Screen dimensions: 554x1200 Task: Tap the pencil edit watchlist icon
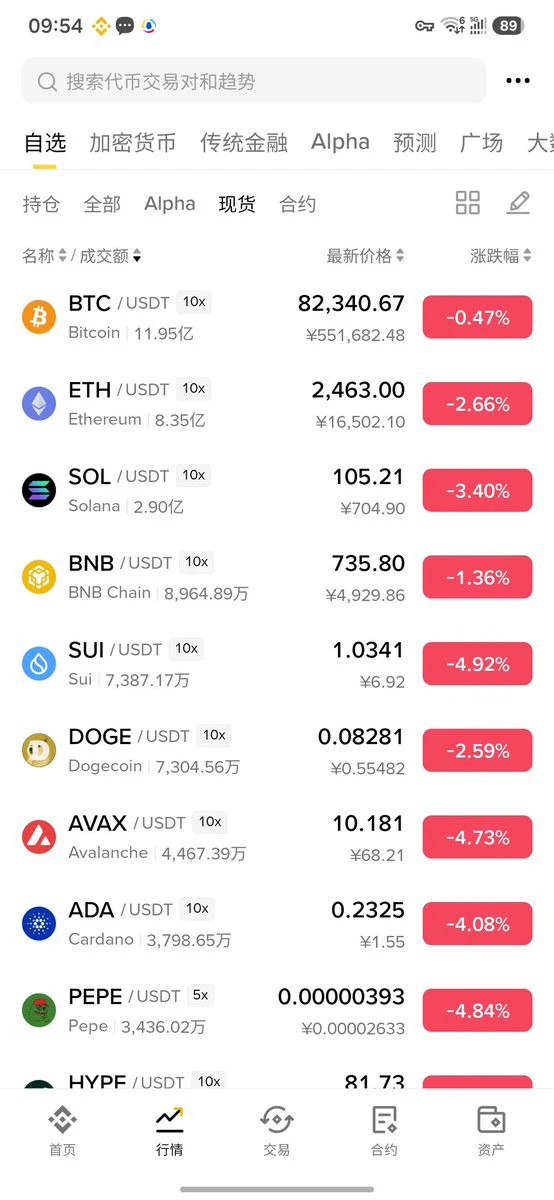pos(518,203)
